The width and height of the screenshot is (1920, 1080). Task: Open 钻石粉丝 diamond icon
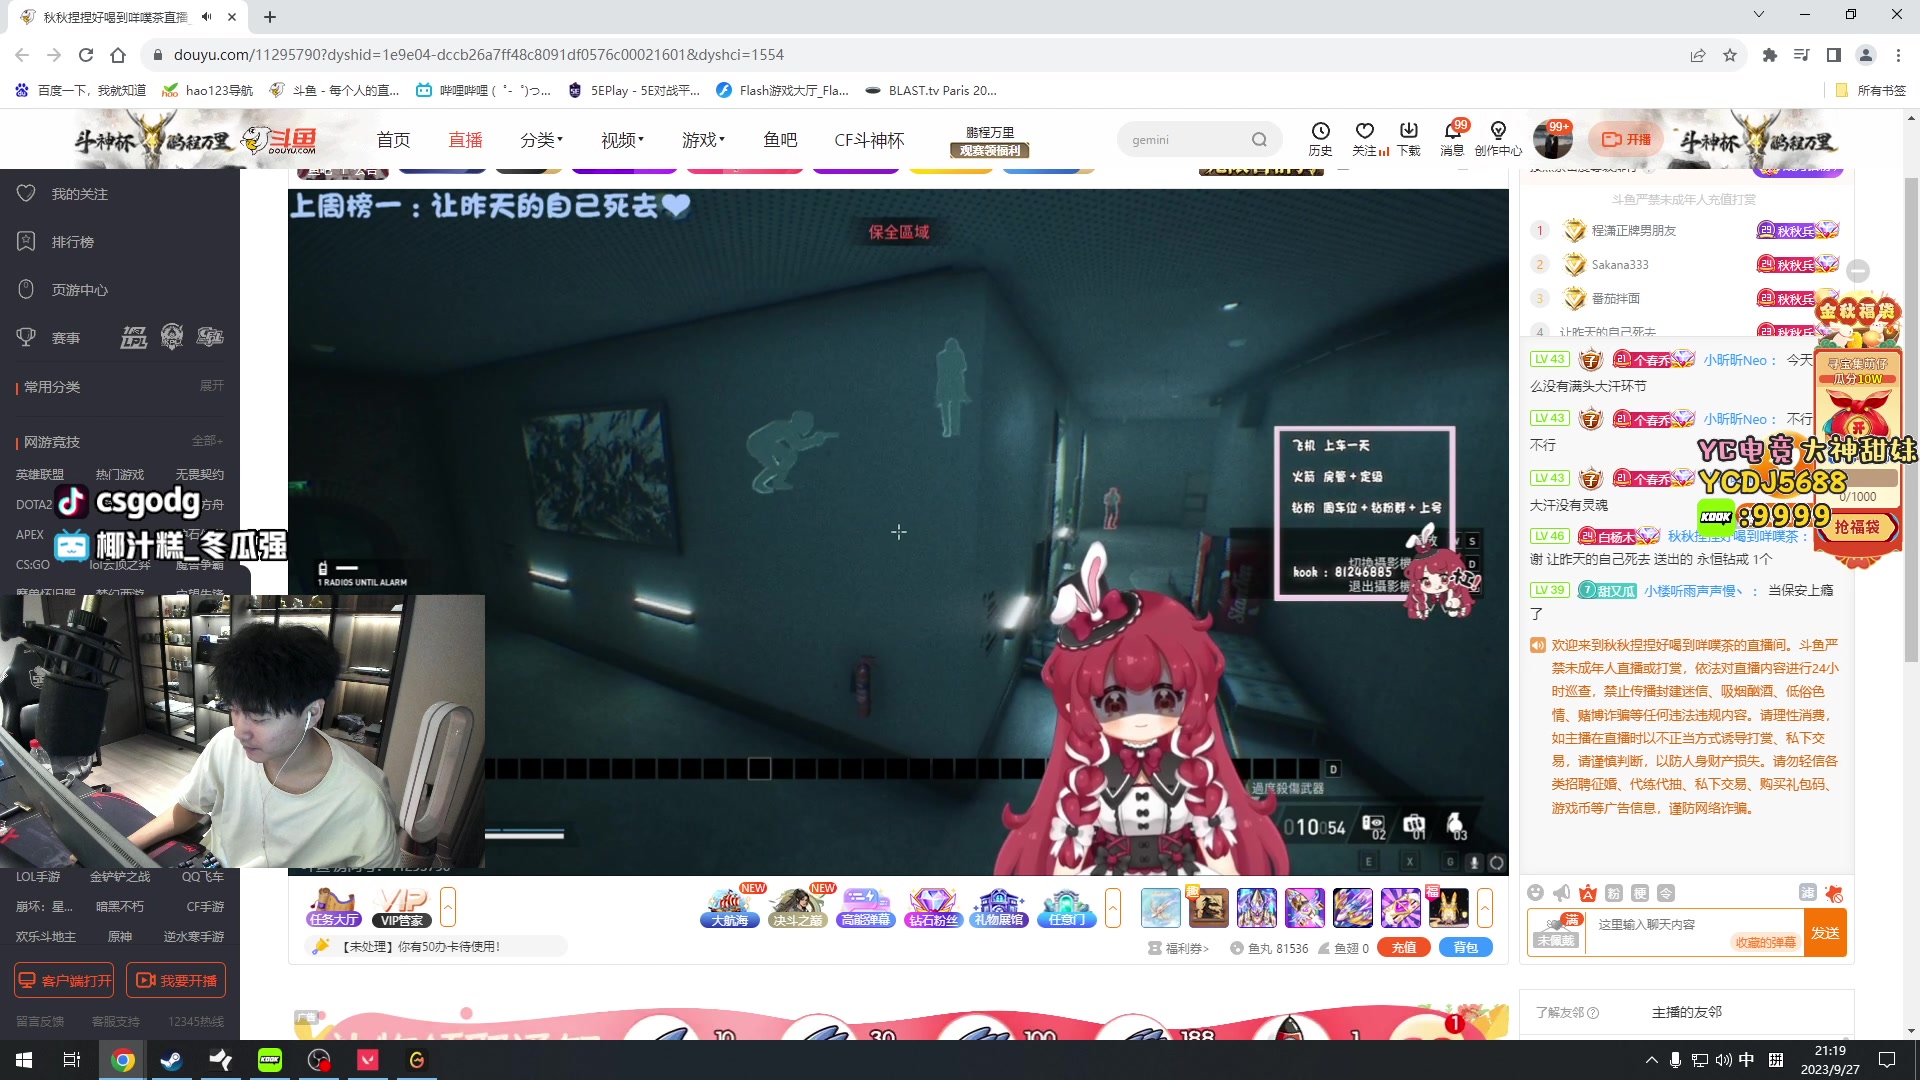[x=933, y=908]
